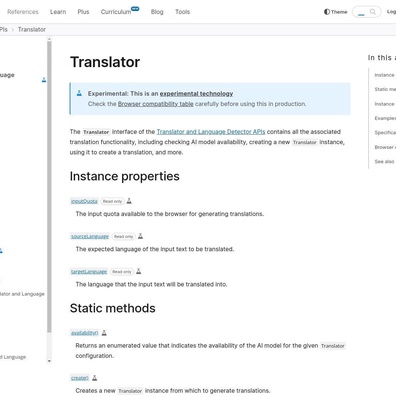Click the Translator page heading
The image size is (396, 396).
105,62
